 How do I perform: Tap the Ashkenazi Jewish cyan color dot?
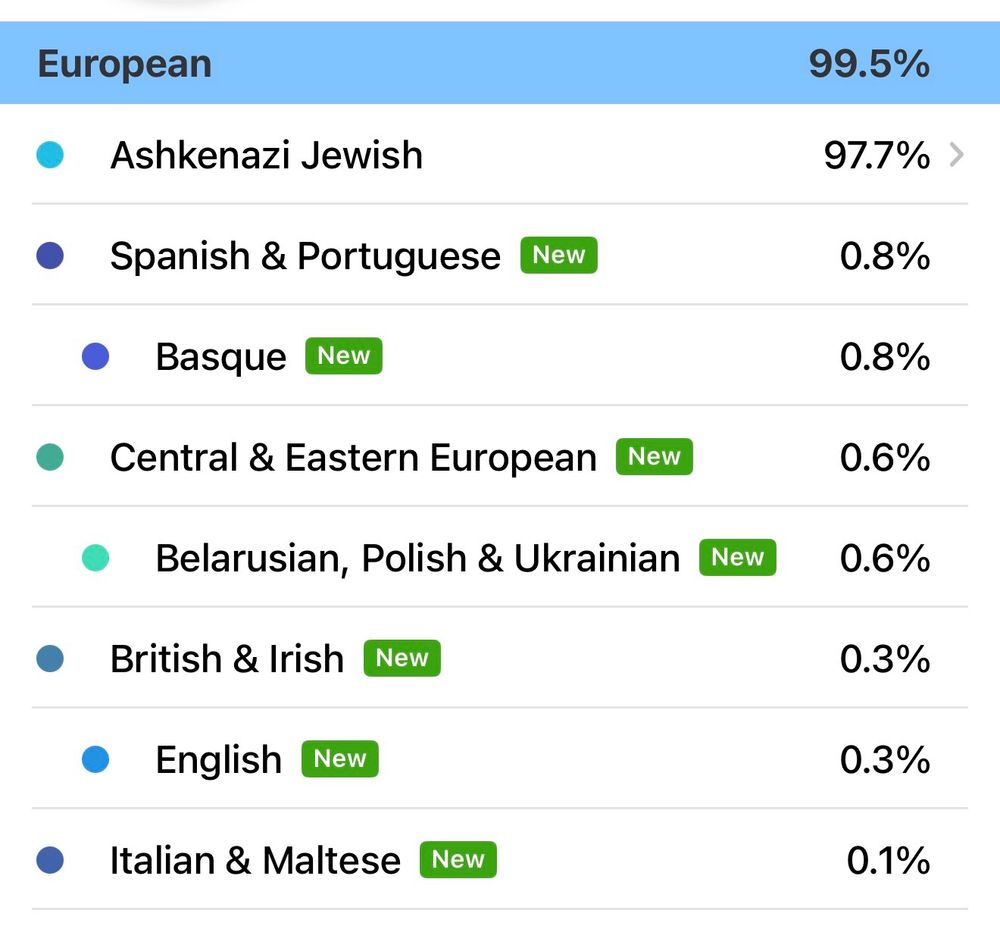tap(50, 155)
